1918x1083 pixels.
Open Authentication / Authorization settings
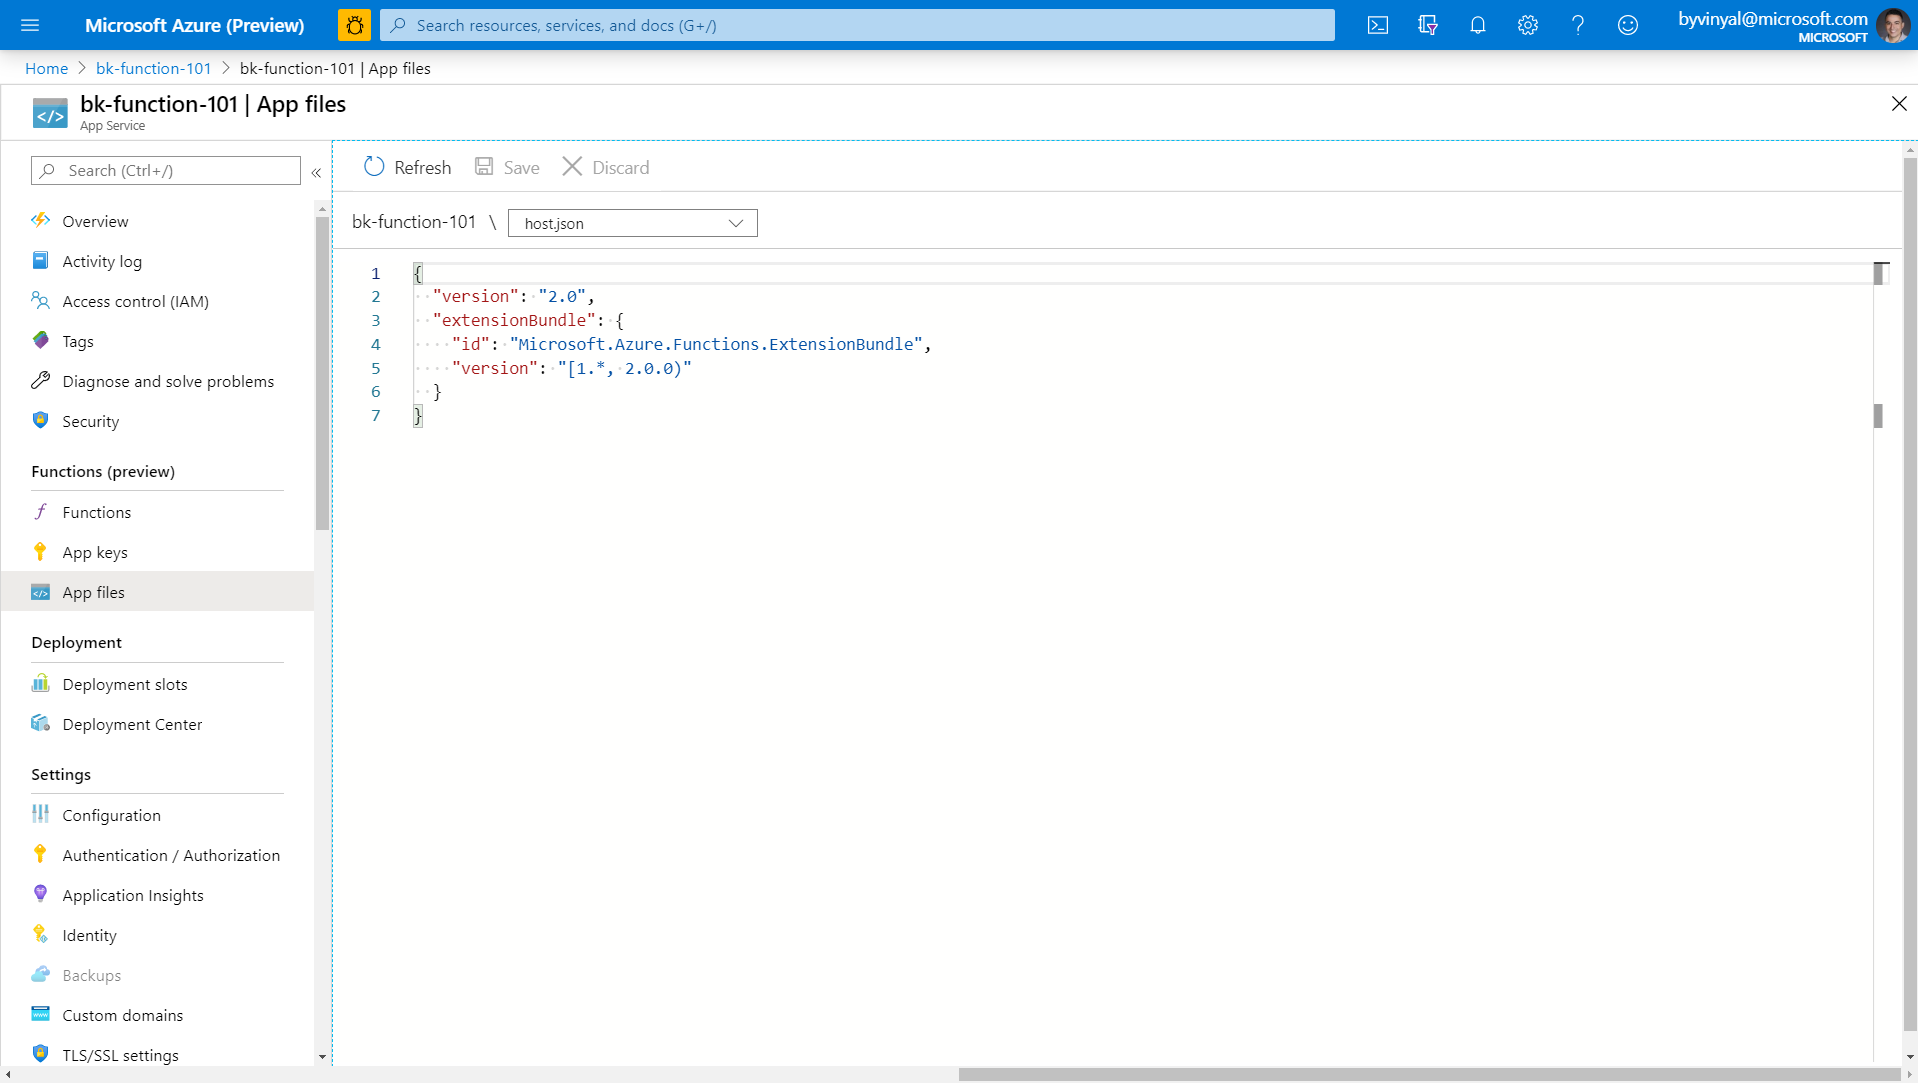tap(171, 855)
